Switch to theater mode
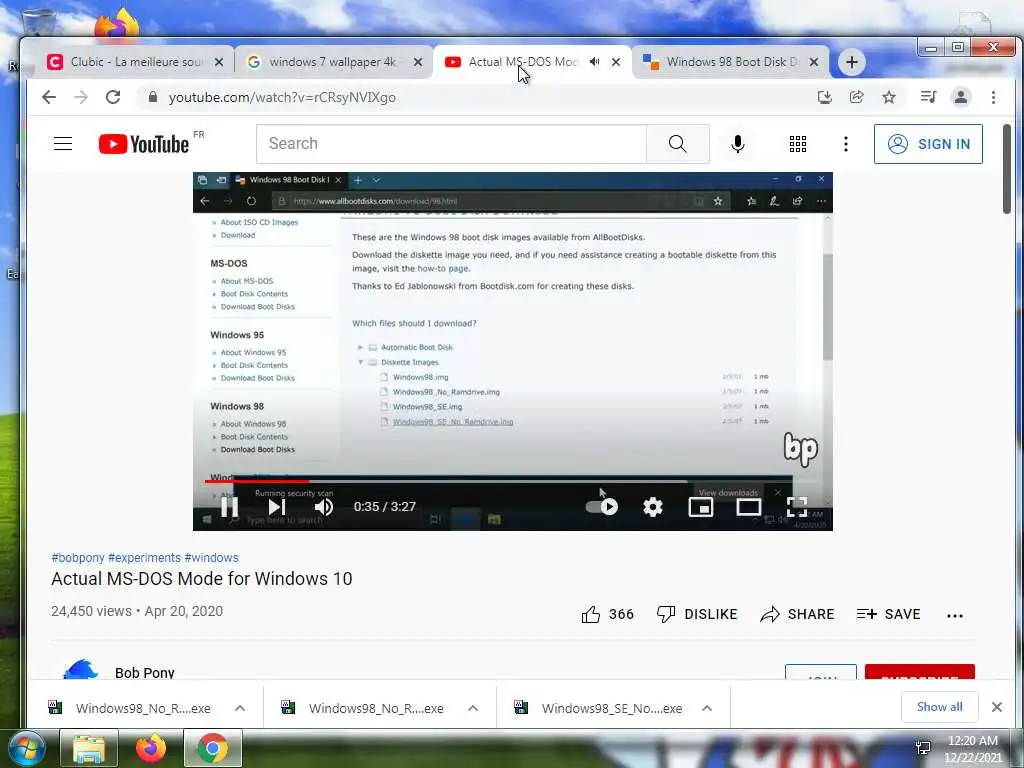 point(748,507)
